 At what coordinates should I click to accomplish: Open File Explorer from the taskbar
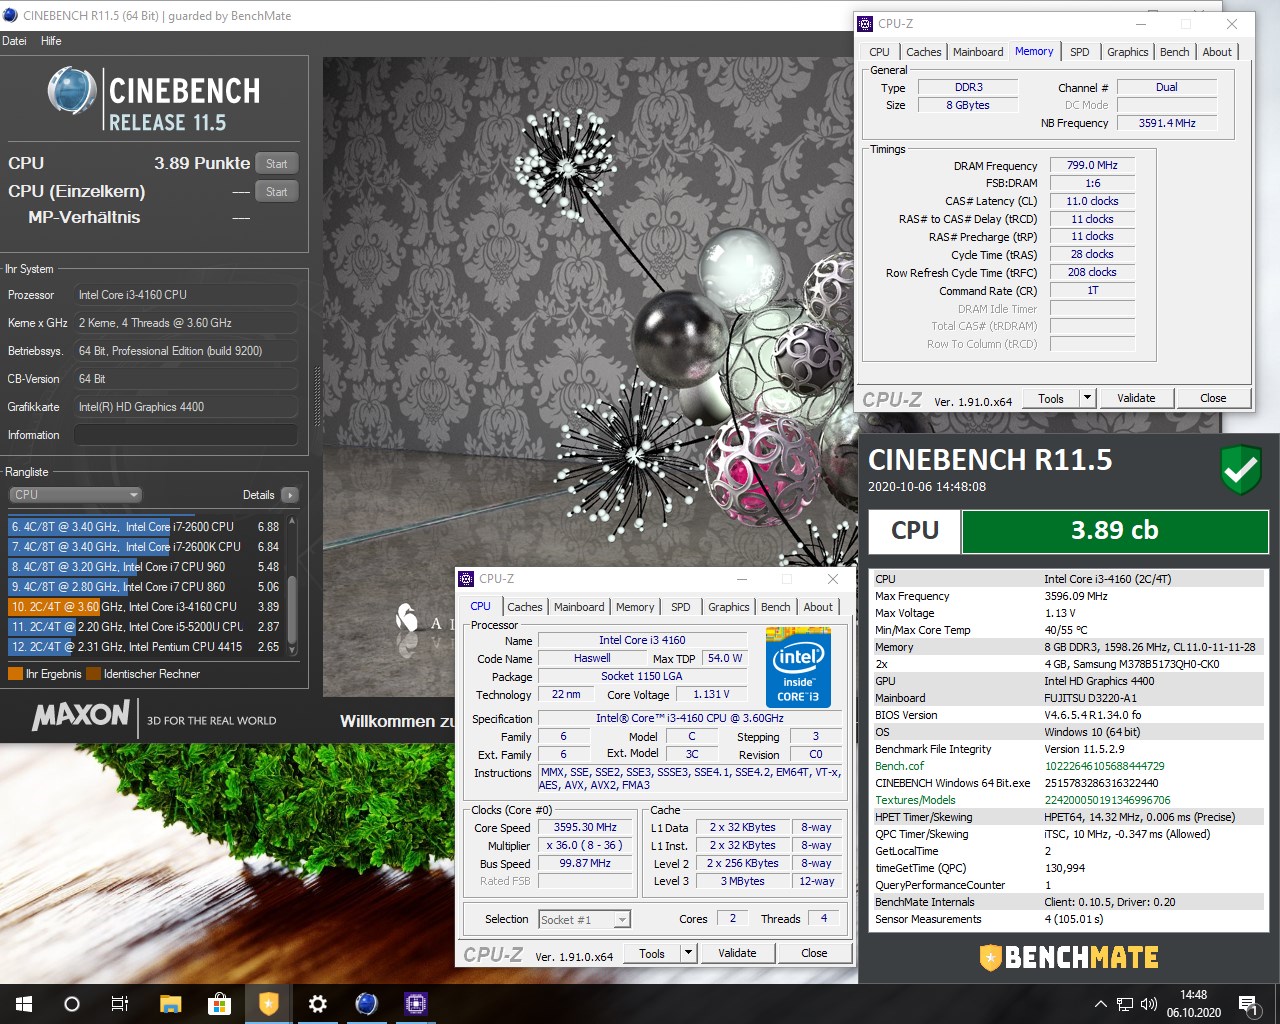pyautogui.click(x=170, y=1004)
